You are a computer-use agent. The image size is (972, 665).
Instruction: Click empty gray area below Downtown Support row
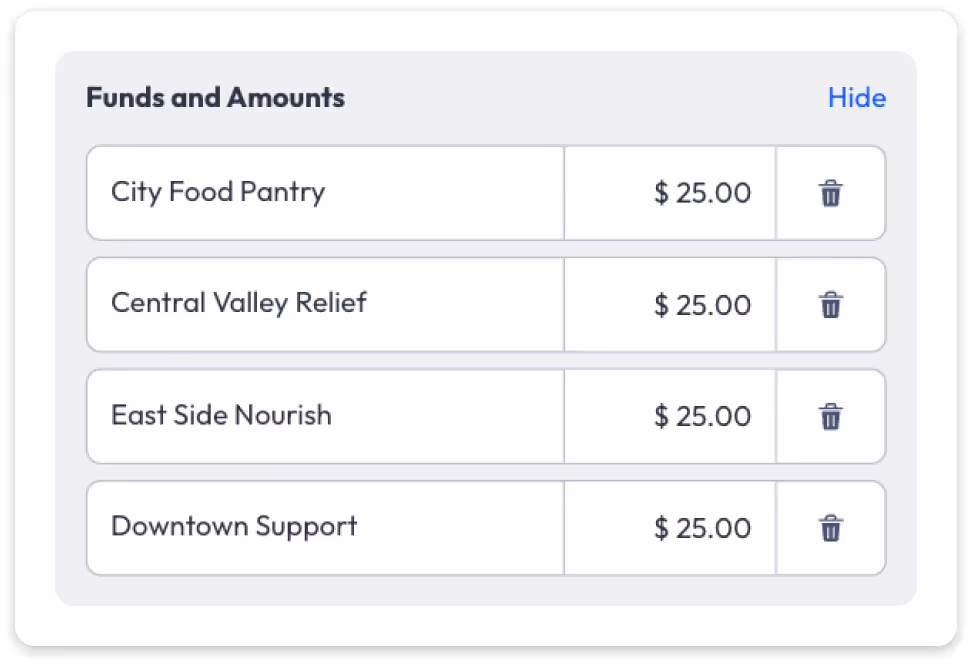point(485,590)
